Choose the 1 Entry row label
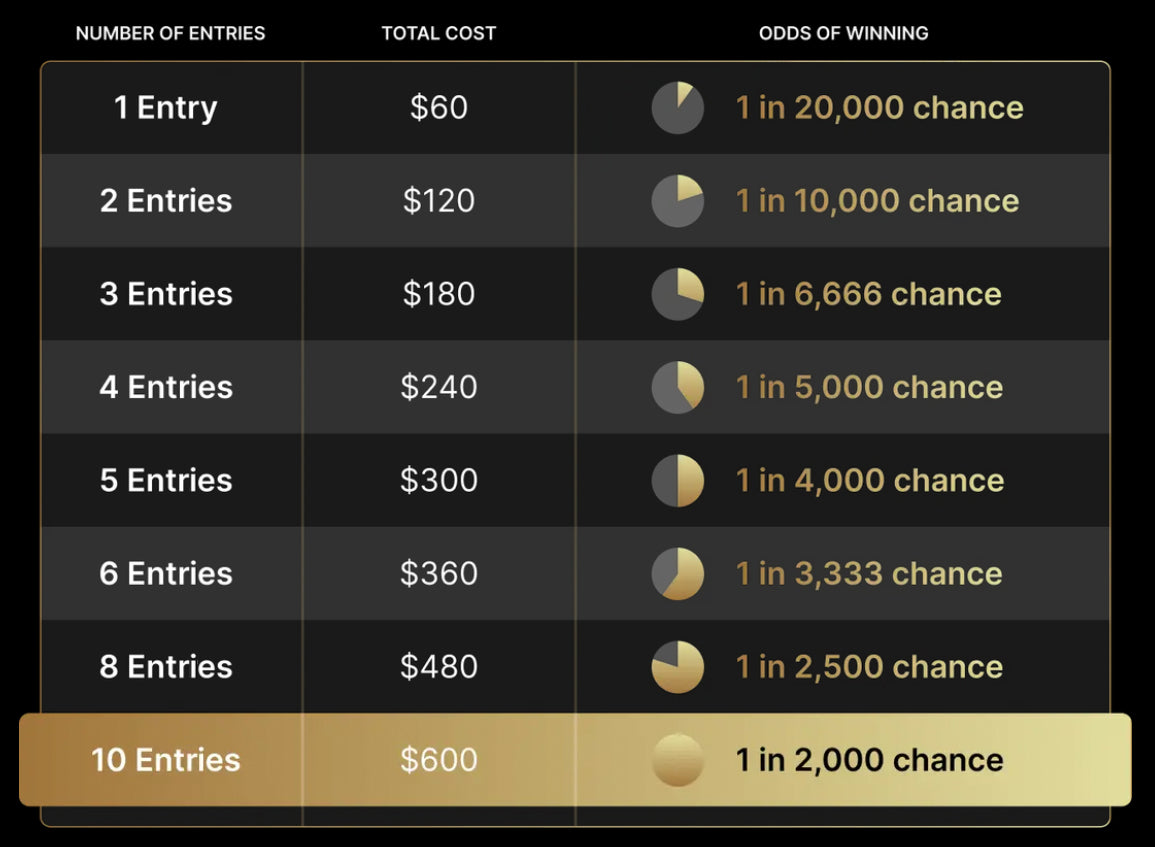The height and width of the screenshot is (847, 1155). pyautogui.click(x=166, y=108)
